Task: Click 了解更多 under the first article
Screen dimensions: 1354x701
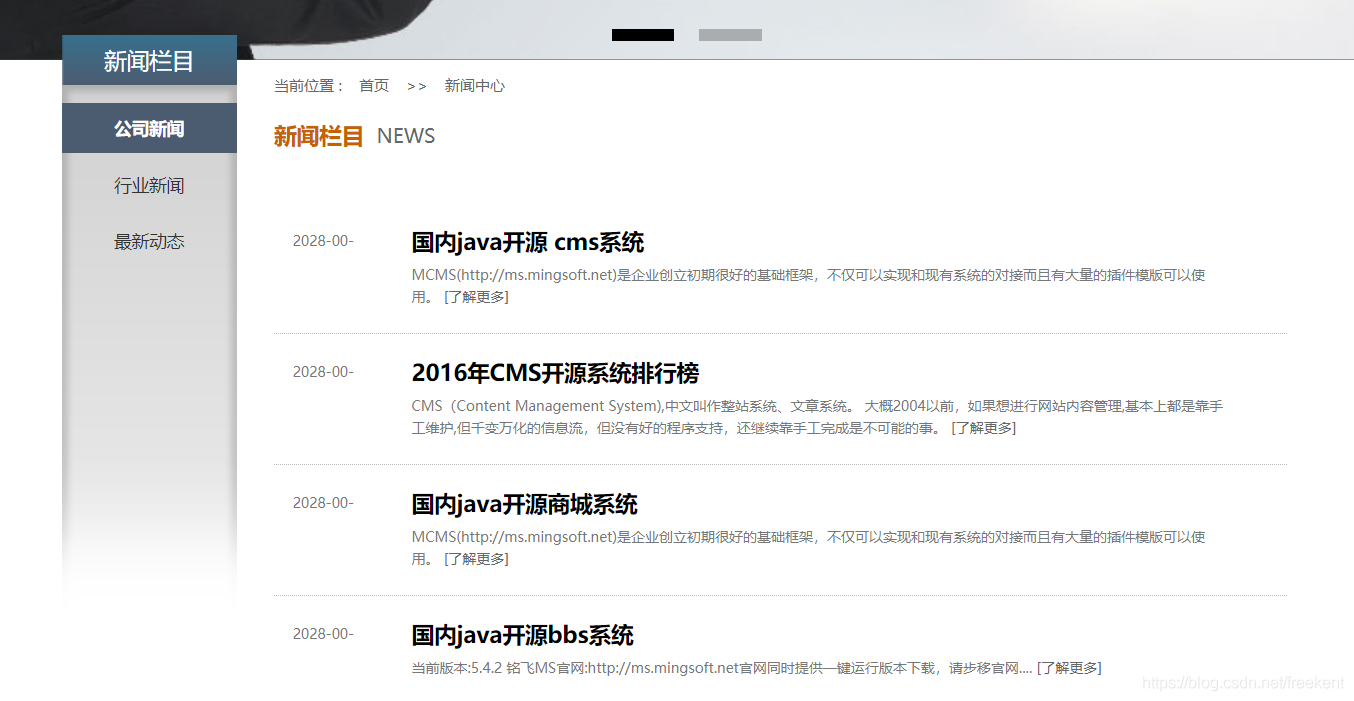Action: [x=477, y=296]
